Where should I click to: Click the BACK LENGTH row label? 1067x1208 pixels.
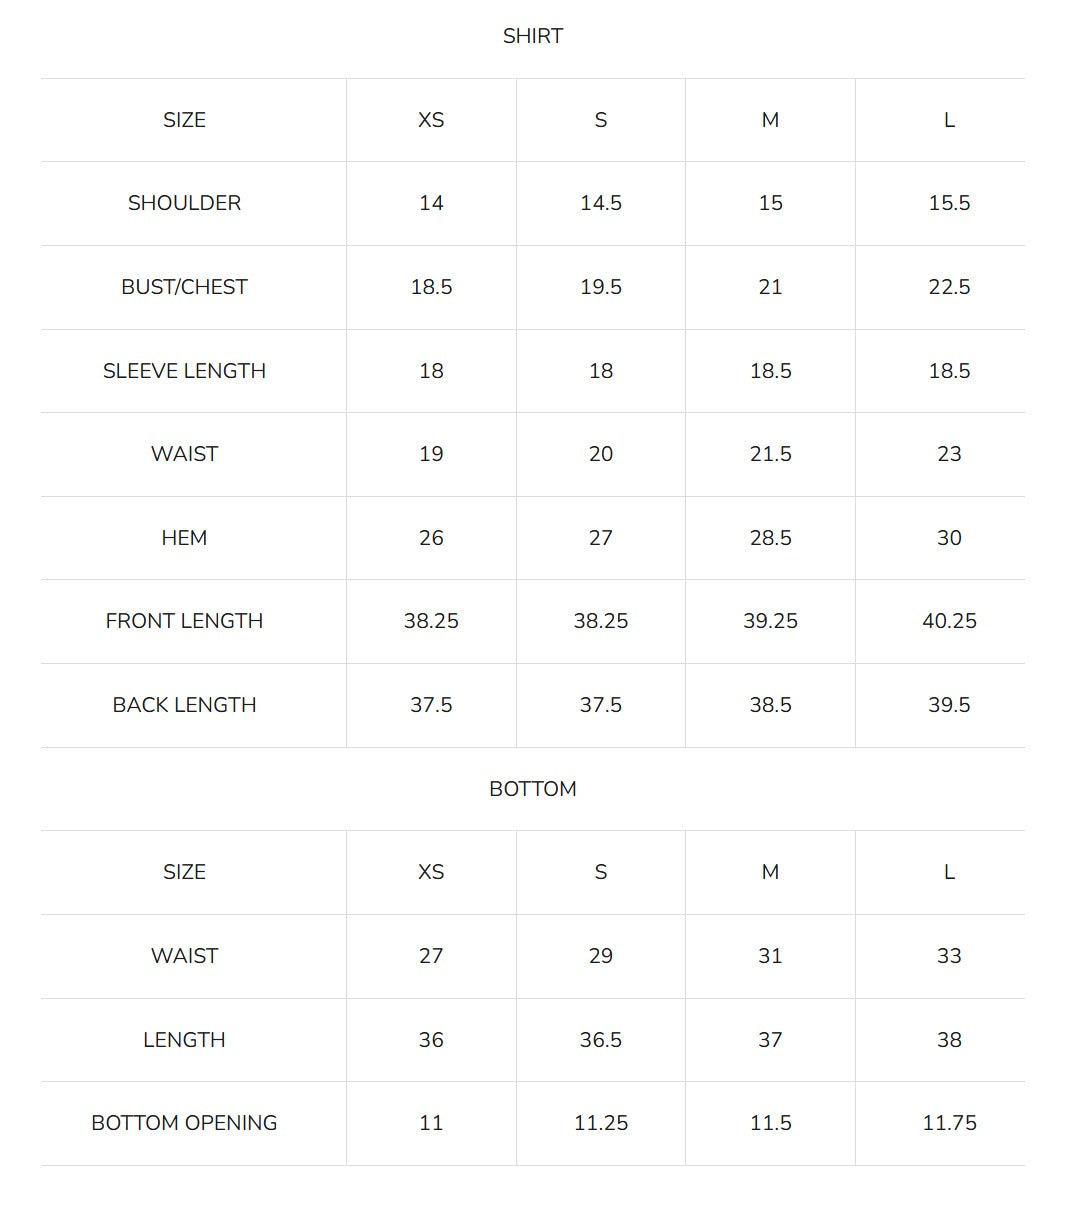point(184,705)
